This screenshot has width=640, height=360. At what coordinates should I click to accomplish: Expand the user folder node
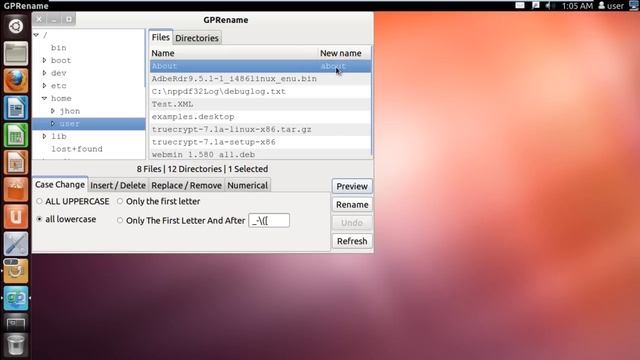coord(53,123)
